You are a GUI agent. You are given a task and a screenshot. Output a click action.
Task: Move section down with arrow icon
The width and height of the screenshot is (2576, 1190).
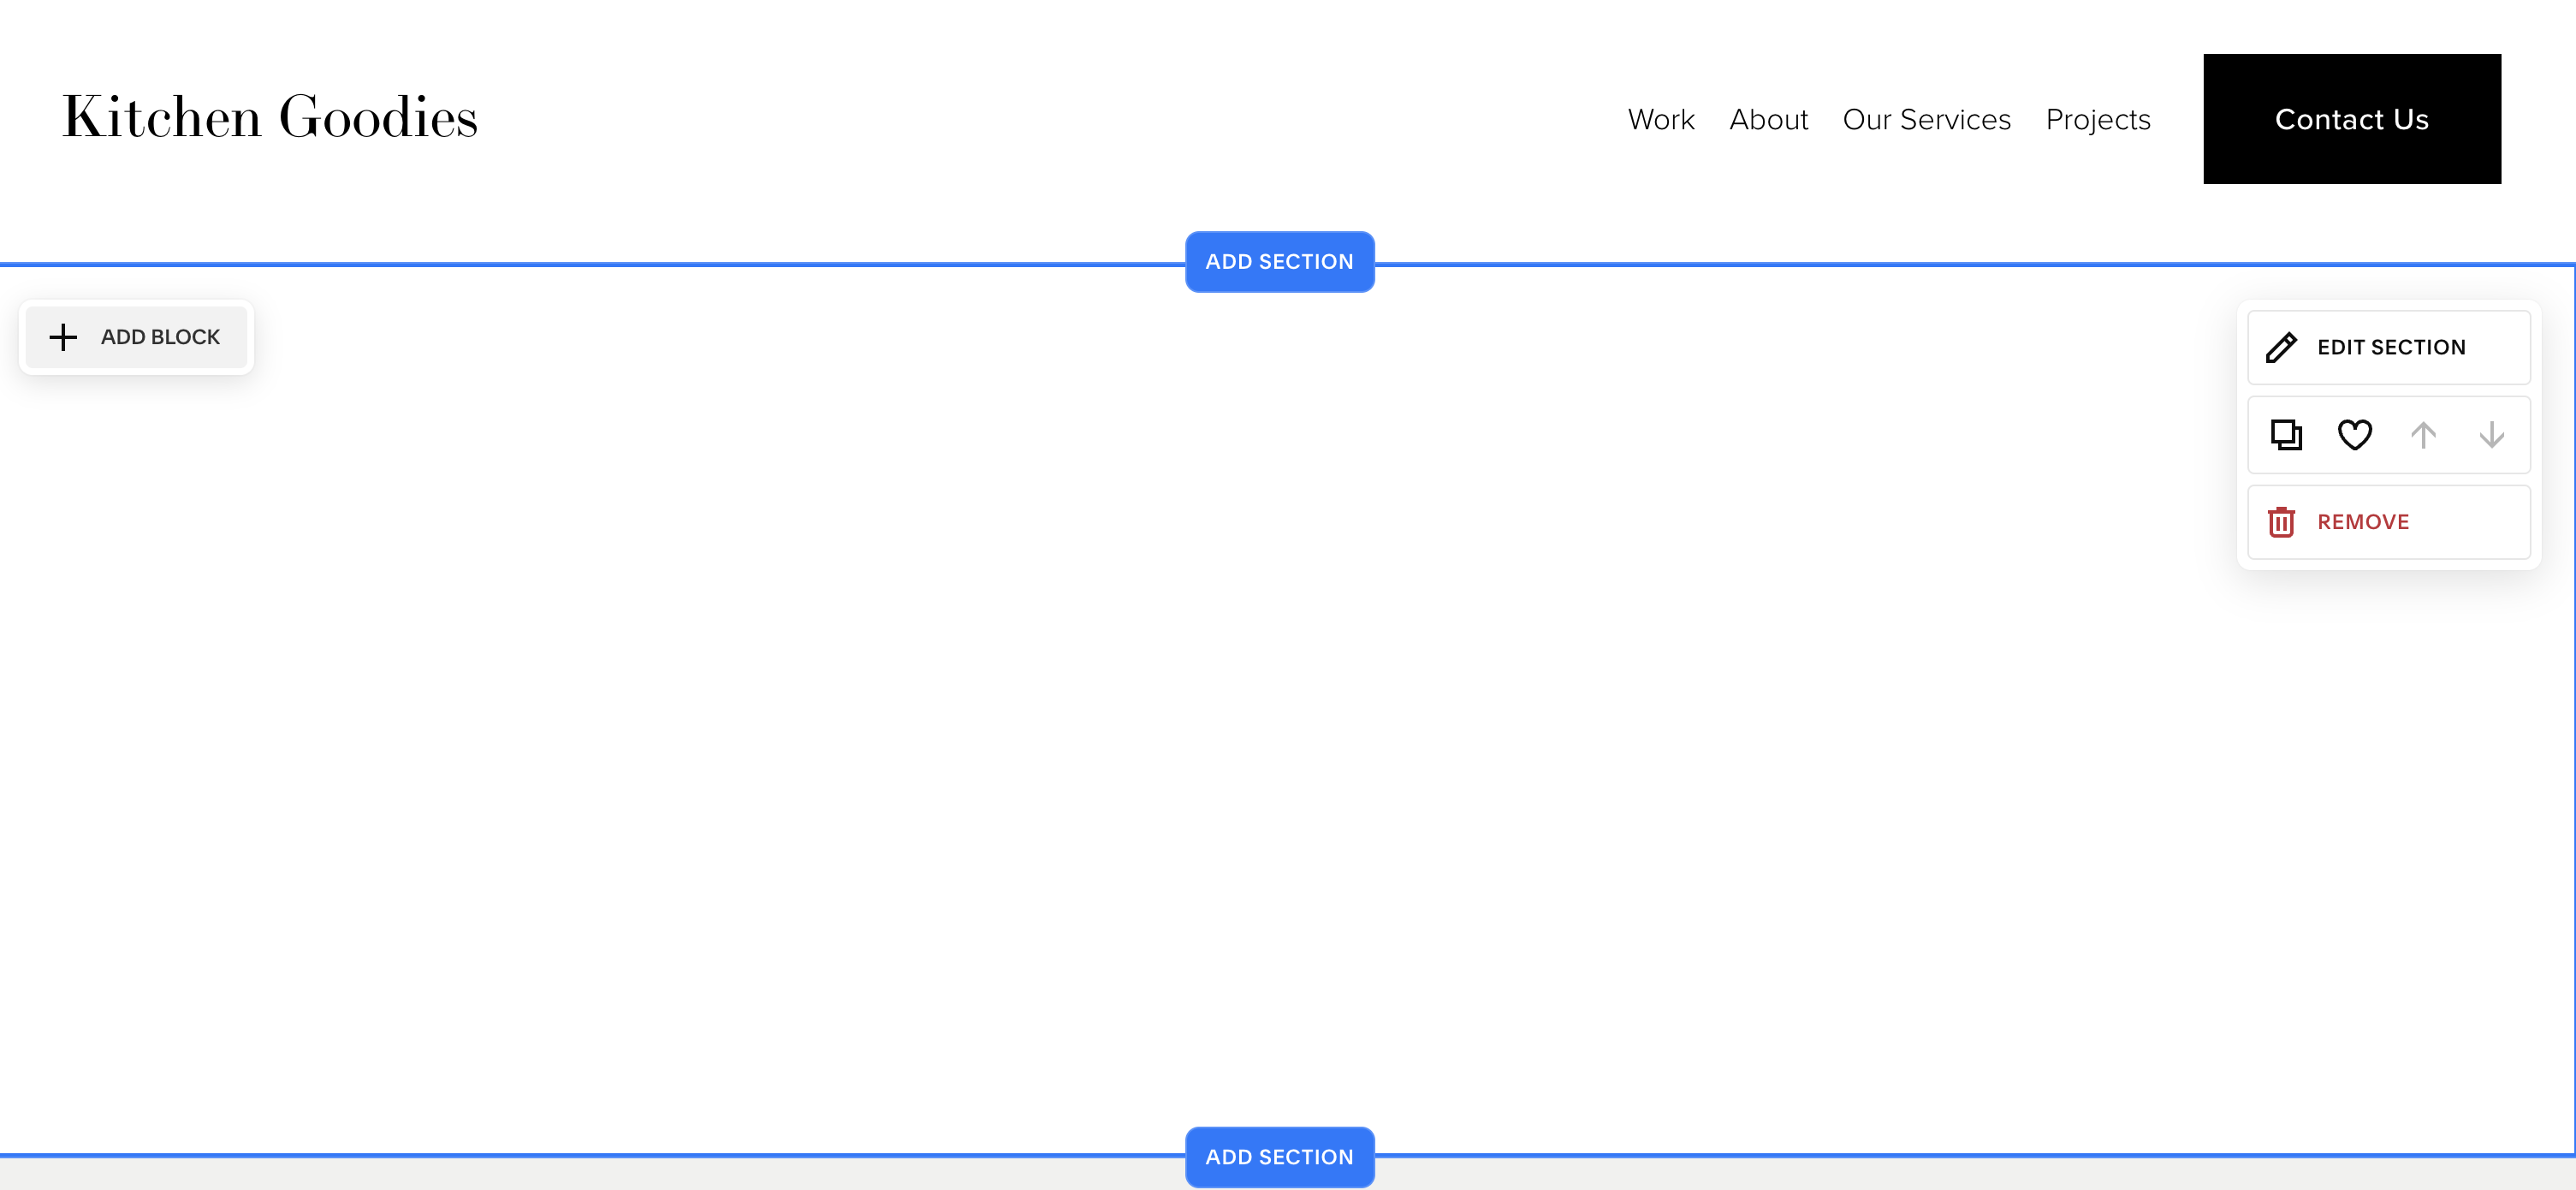[x=2491, y=435]
